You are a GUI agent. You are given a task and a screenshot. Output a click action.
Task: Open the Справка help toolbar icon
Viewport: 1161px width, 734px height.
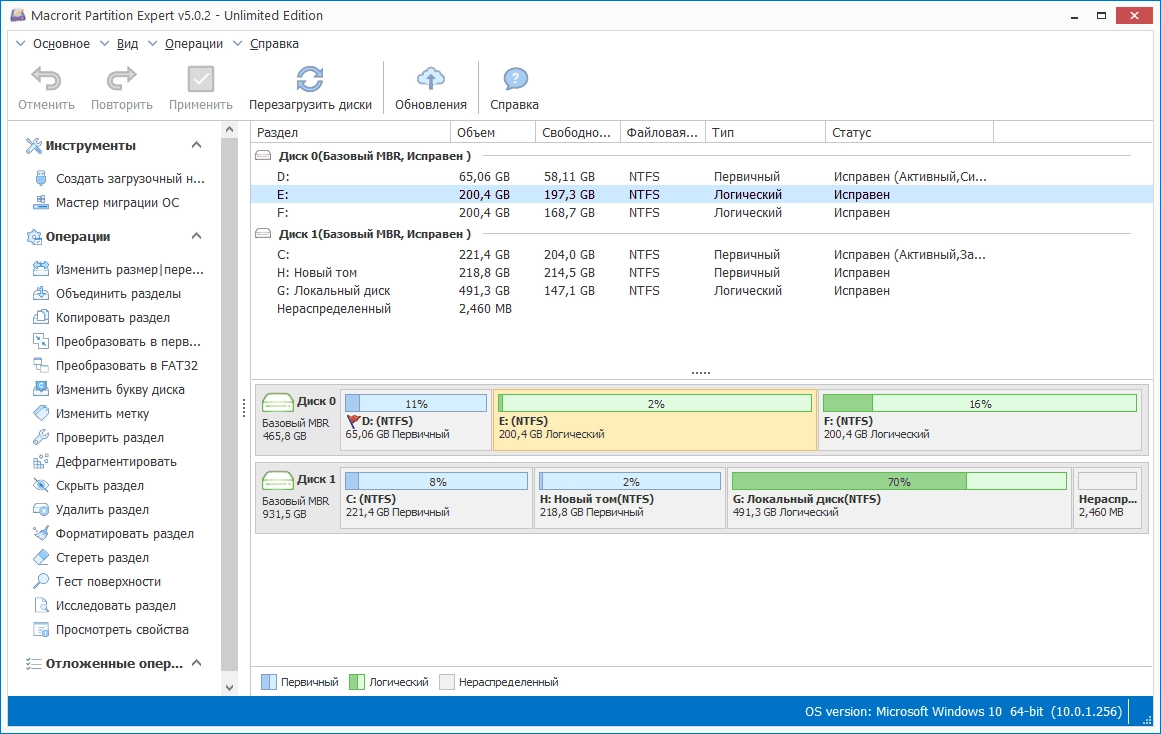click(515, 79)
